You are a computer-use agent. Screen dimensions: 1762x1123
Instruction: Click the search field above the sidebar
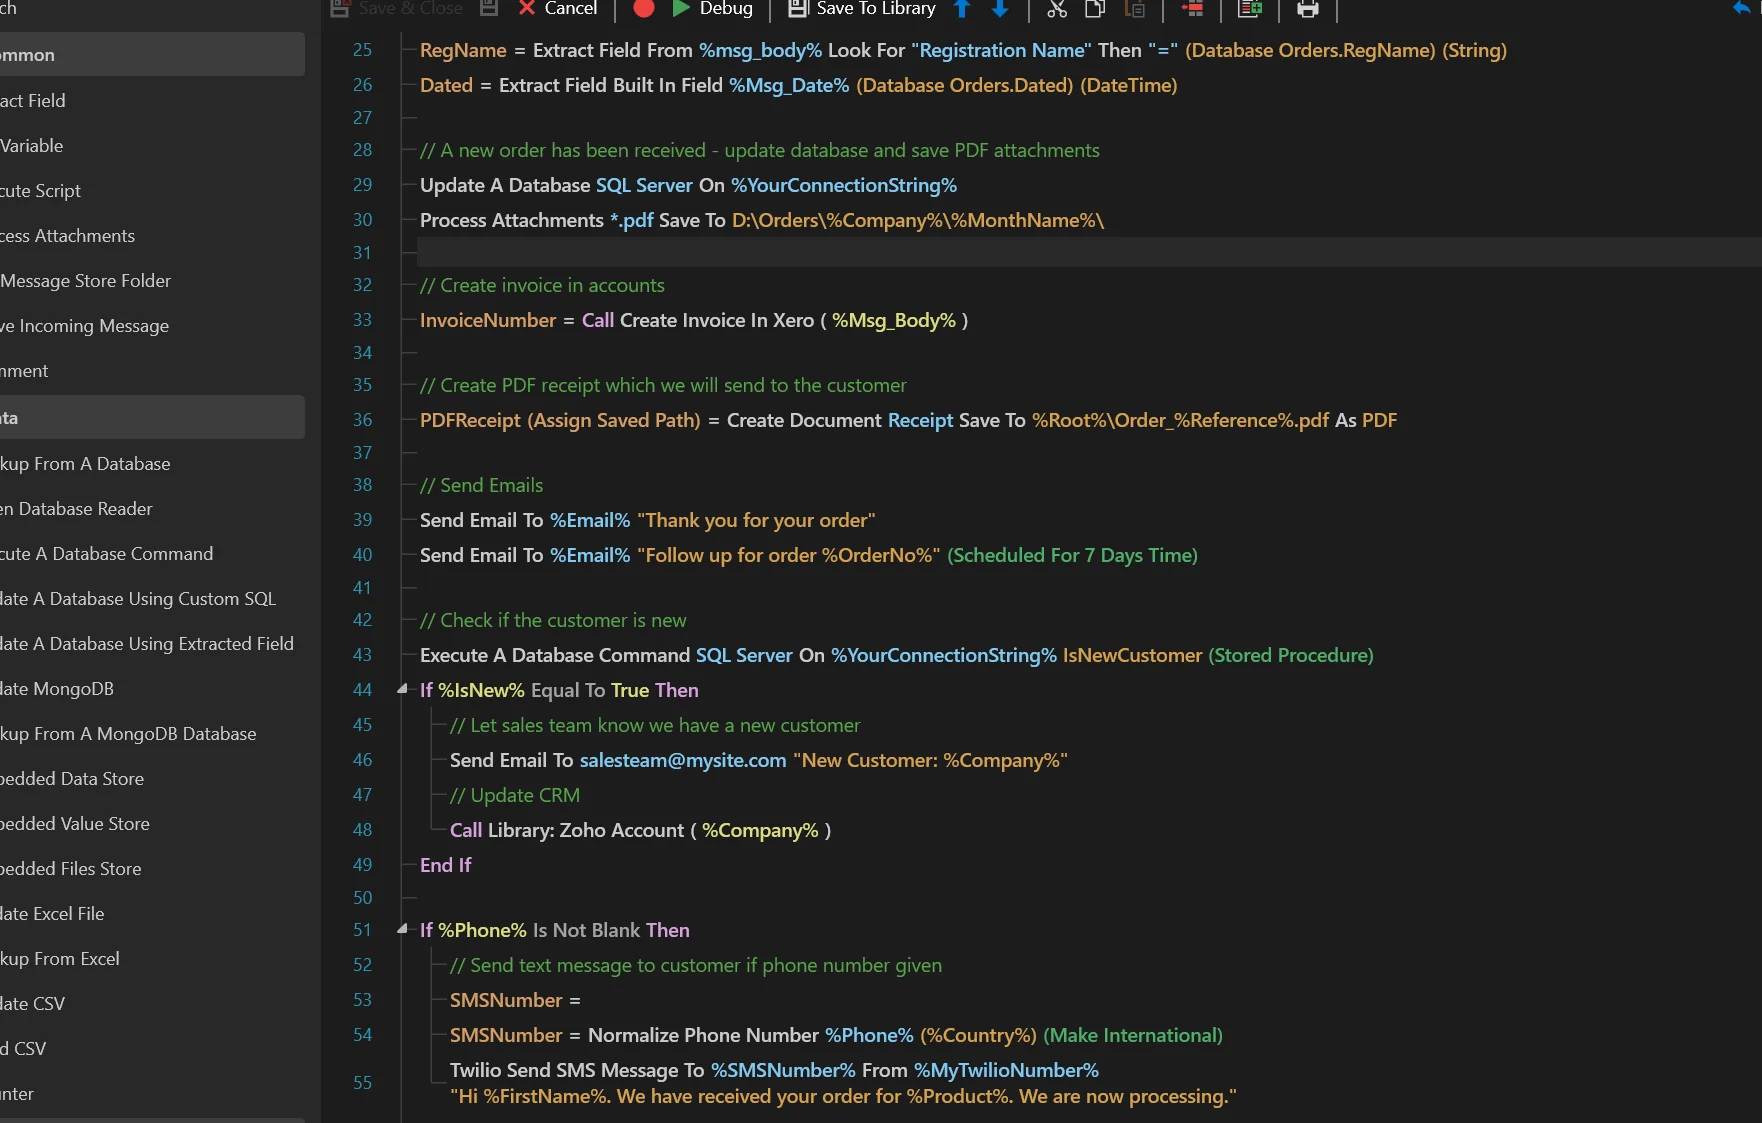[x=150, y=8]
